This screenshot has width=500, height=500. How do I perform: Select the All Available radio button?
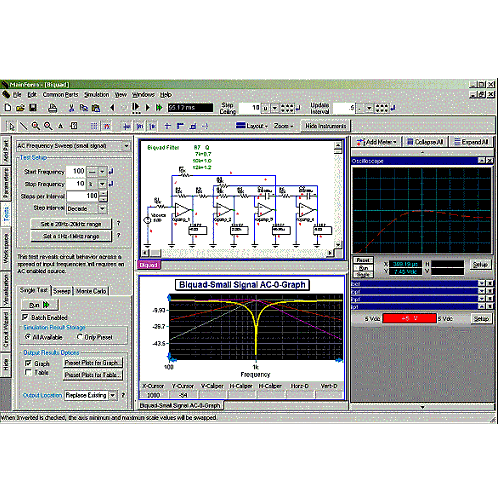pyautogui.click(x=28, y=337)
